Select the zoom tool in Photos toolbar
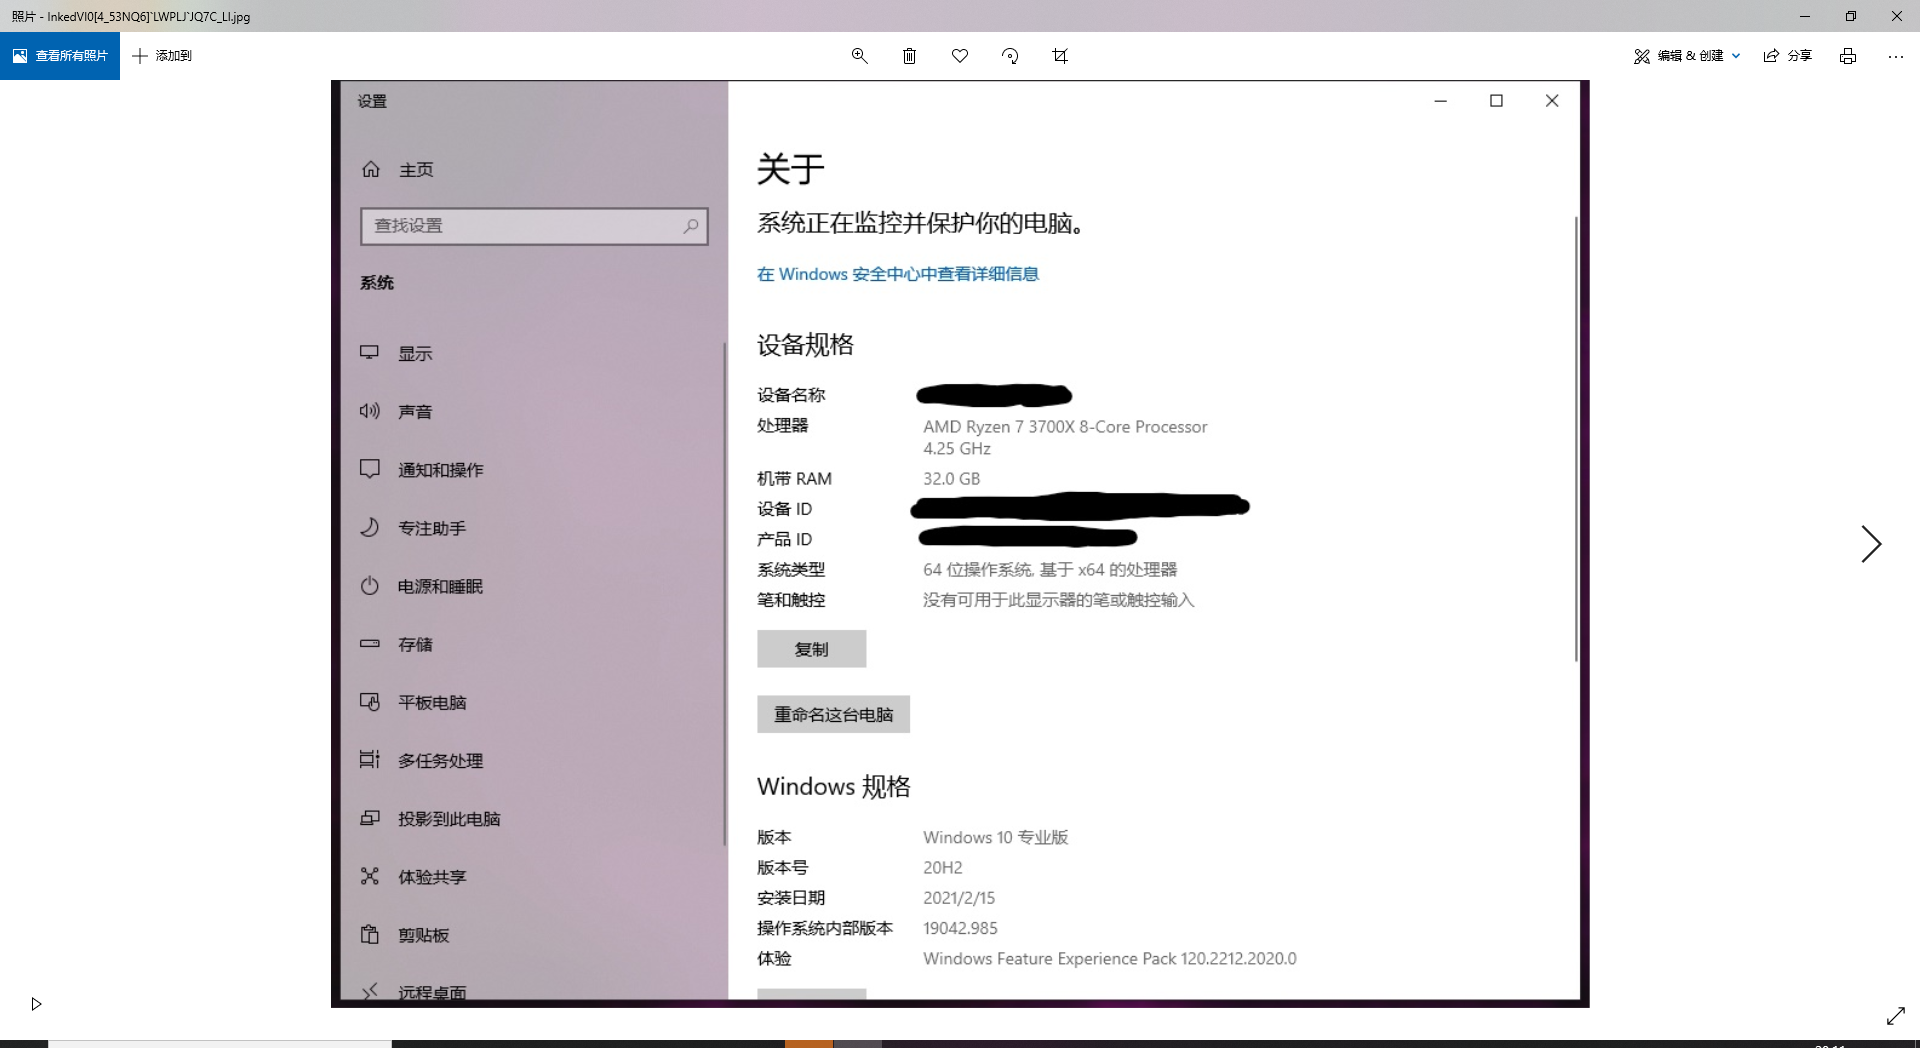 pos(859,56)
